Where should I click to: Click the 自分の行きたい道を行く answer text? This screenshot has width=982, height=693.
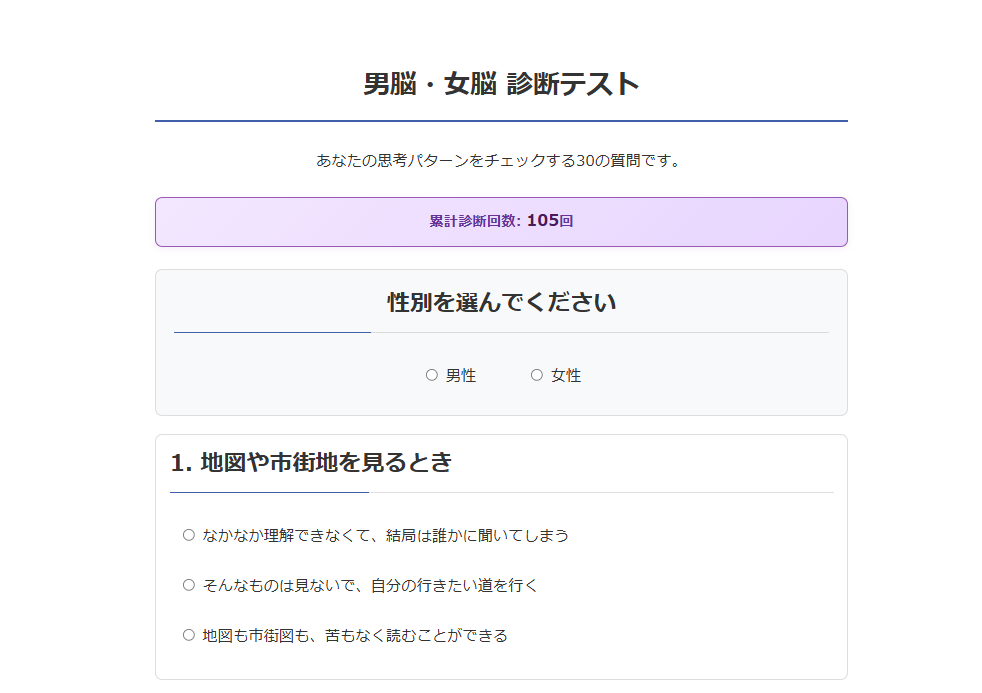[x=455, y=586]
